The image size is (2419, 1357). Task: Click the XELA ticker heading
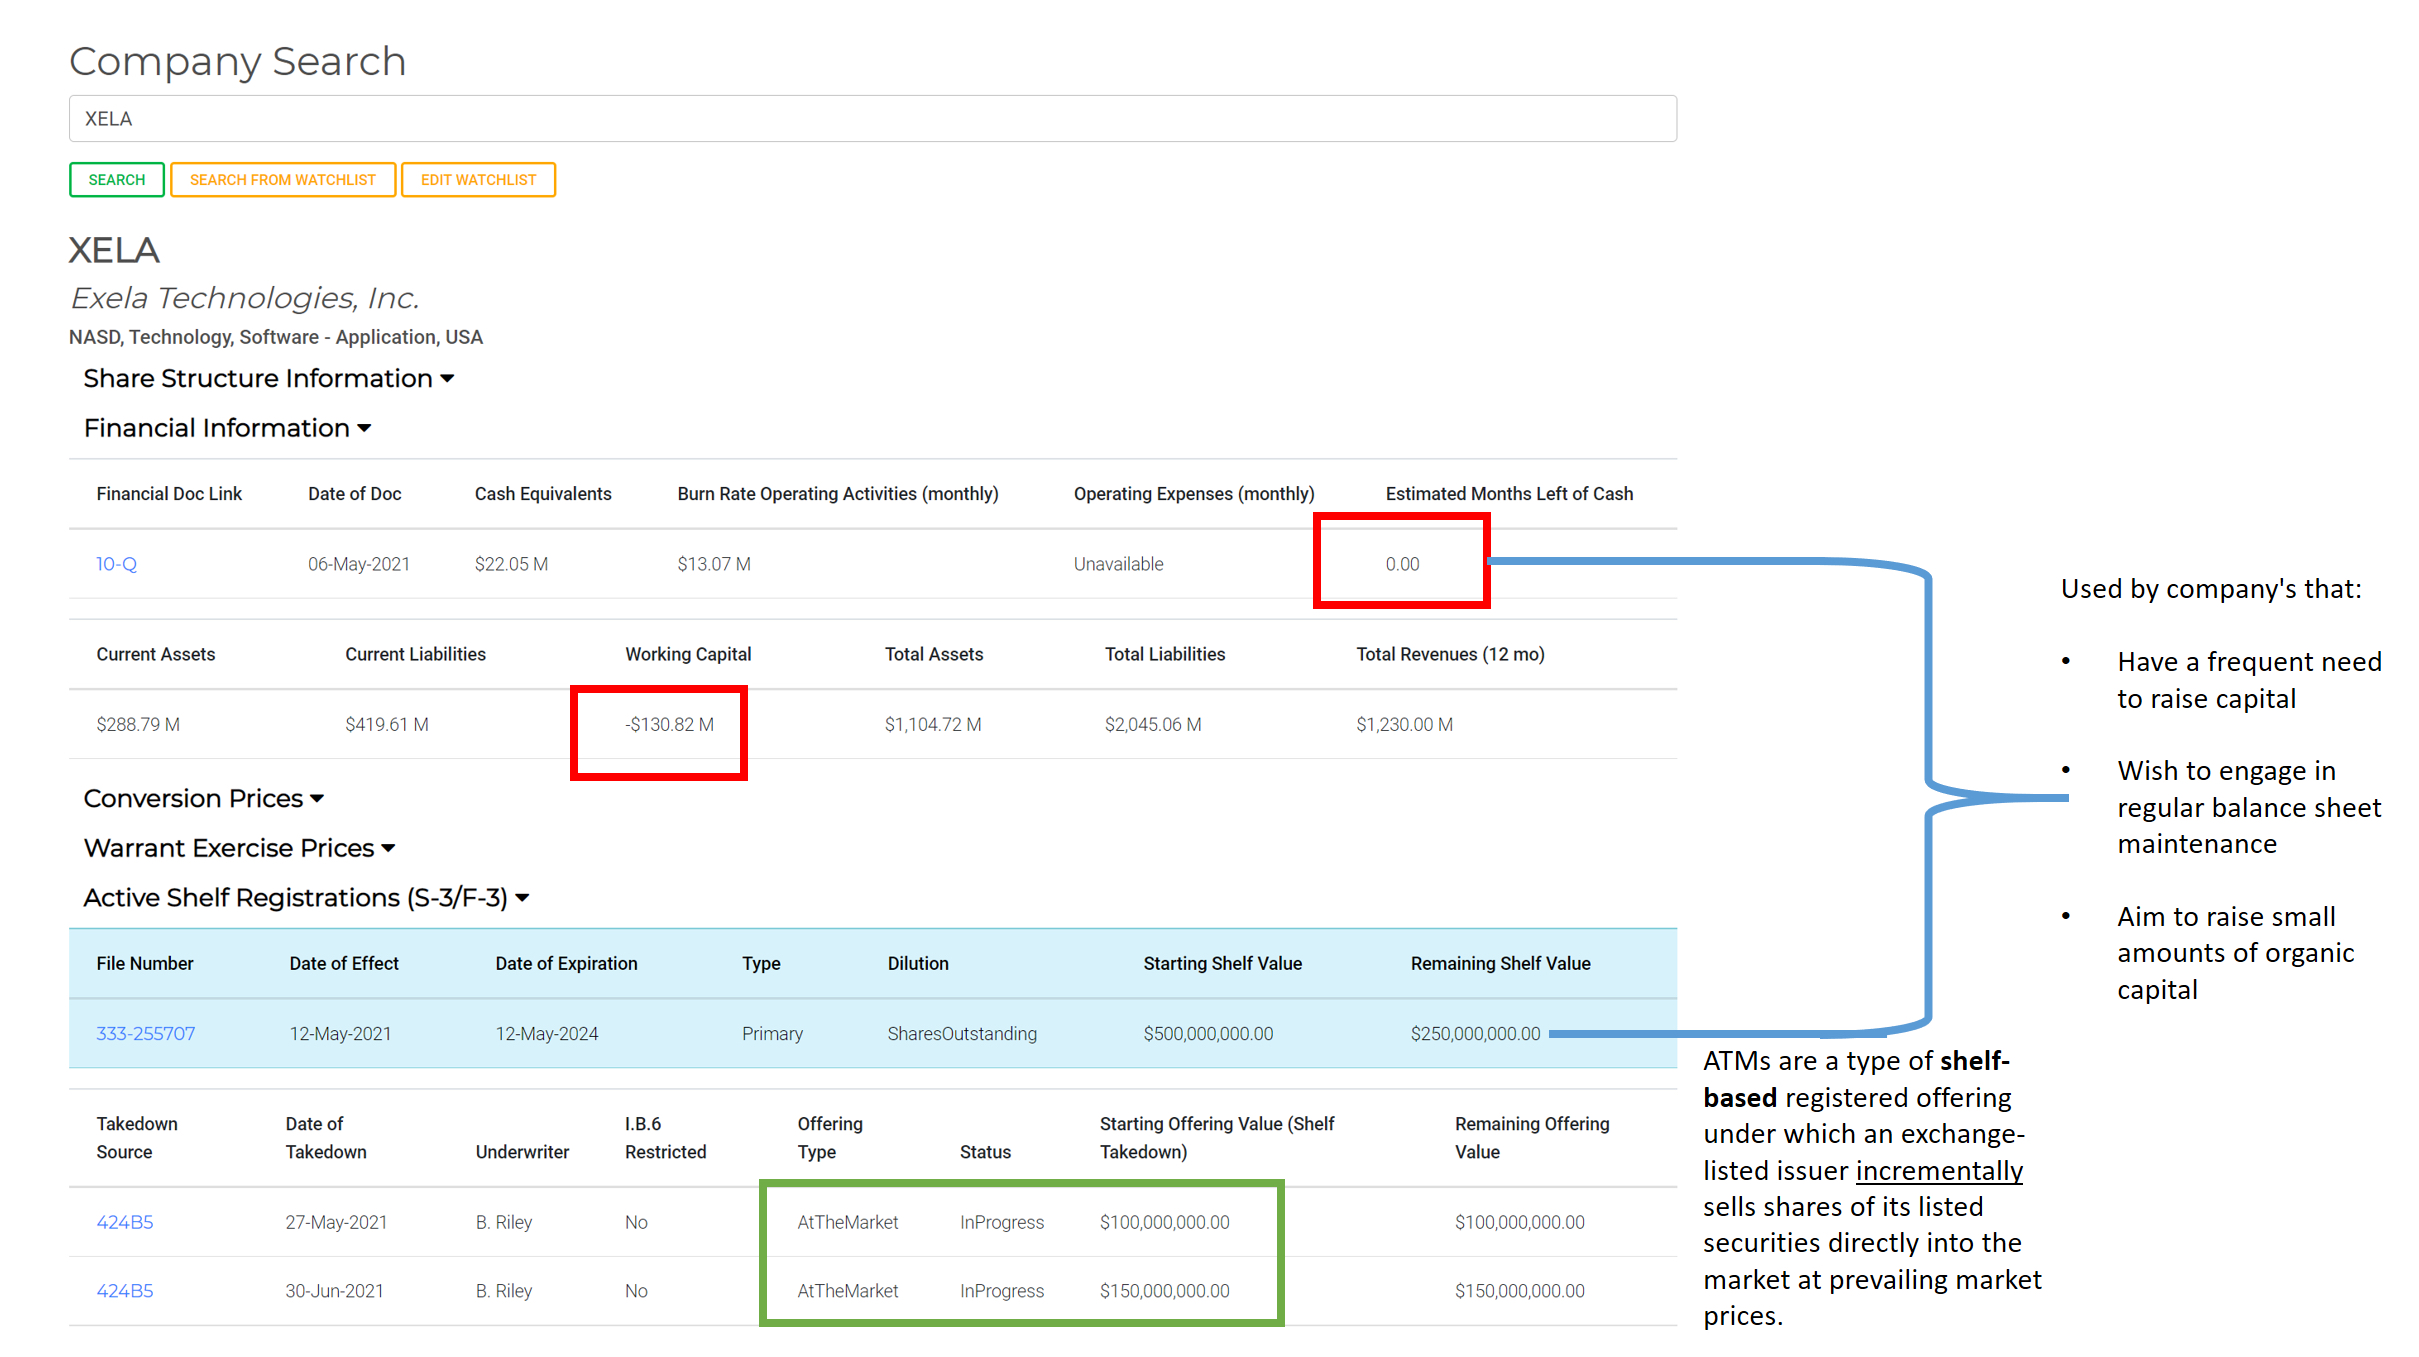[x=114, y=250]
